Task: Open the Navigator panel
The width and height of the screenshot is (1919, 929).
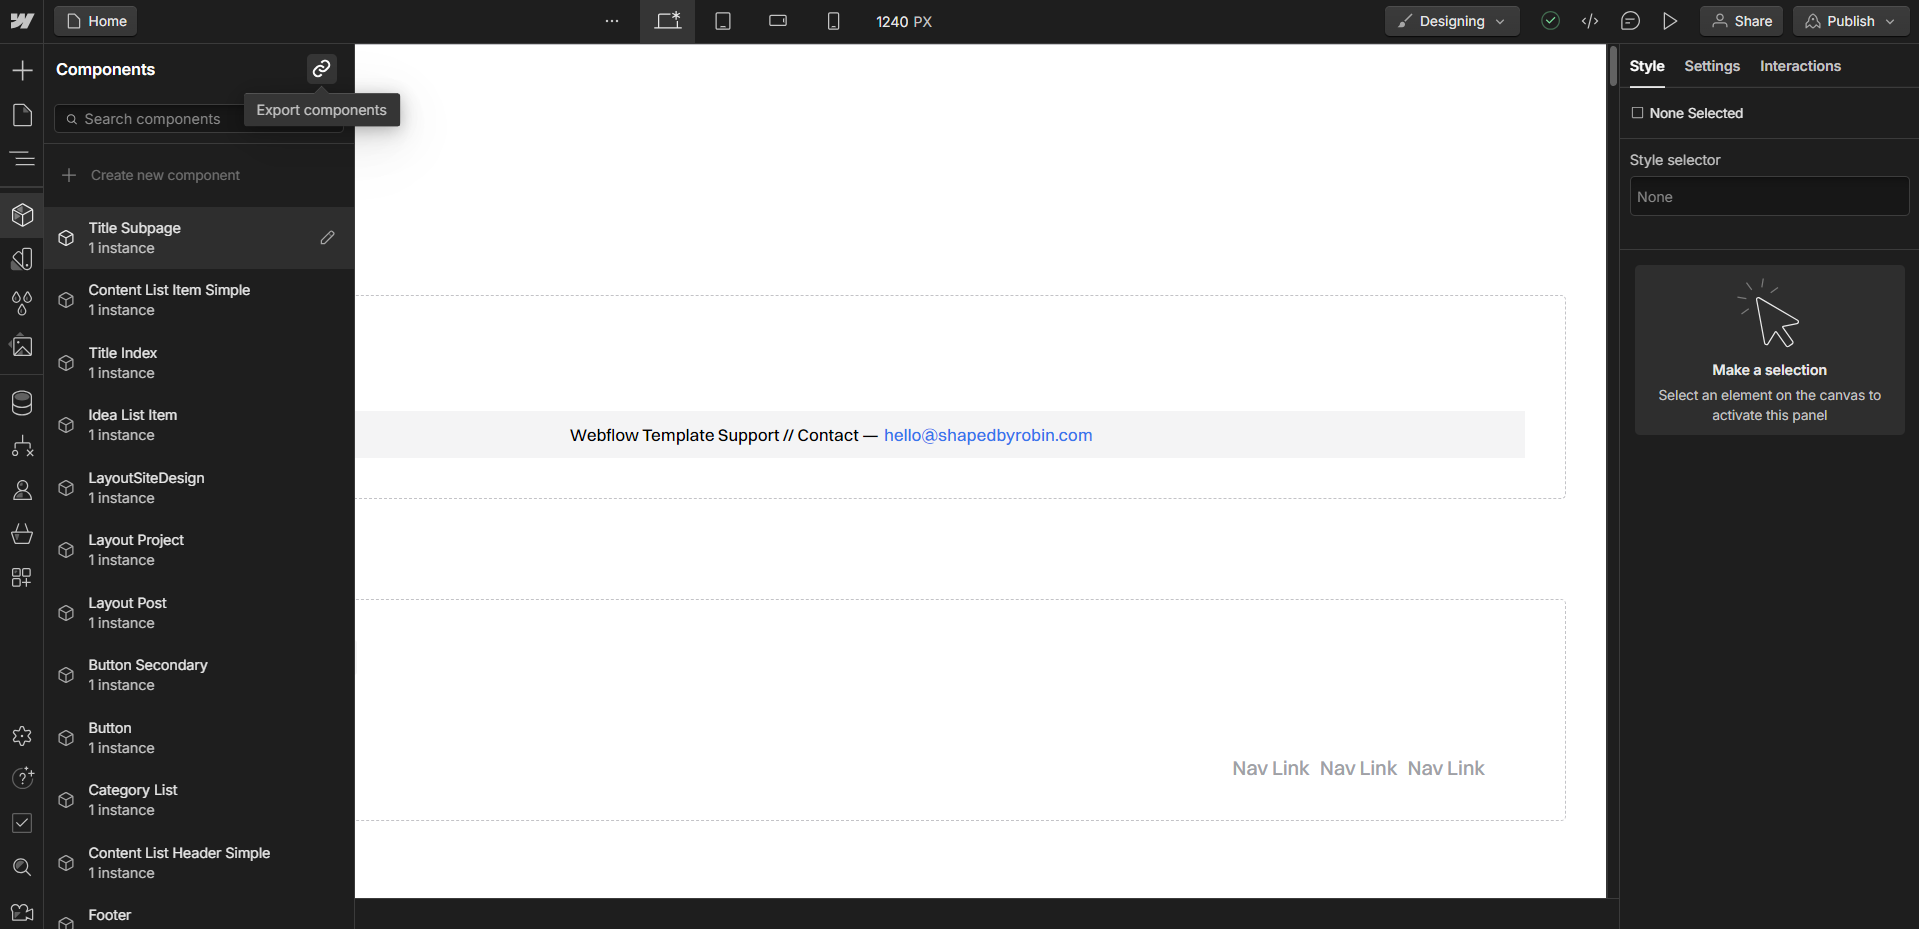Action: click(x=22, y=159)
